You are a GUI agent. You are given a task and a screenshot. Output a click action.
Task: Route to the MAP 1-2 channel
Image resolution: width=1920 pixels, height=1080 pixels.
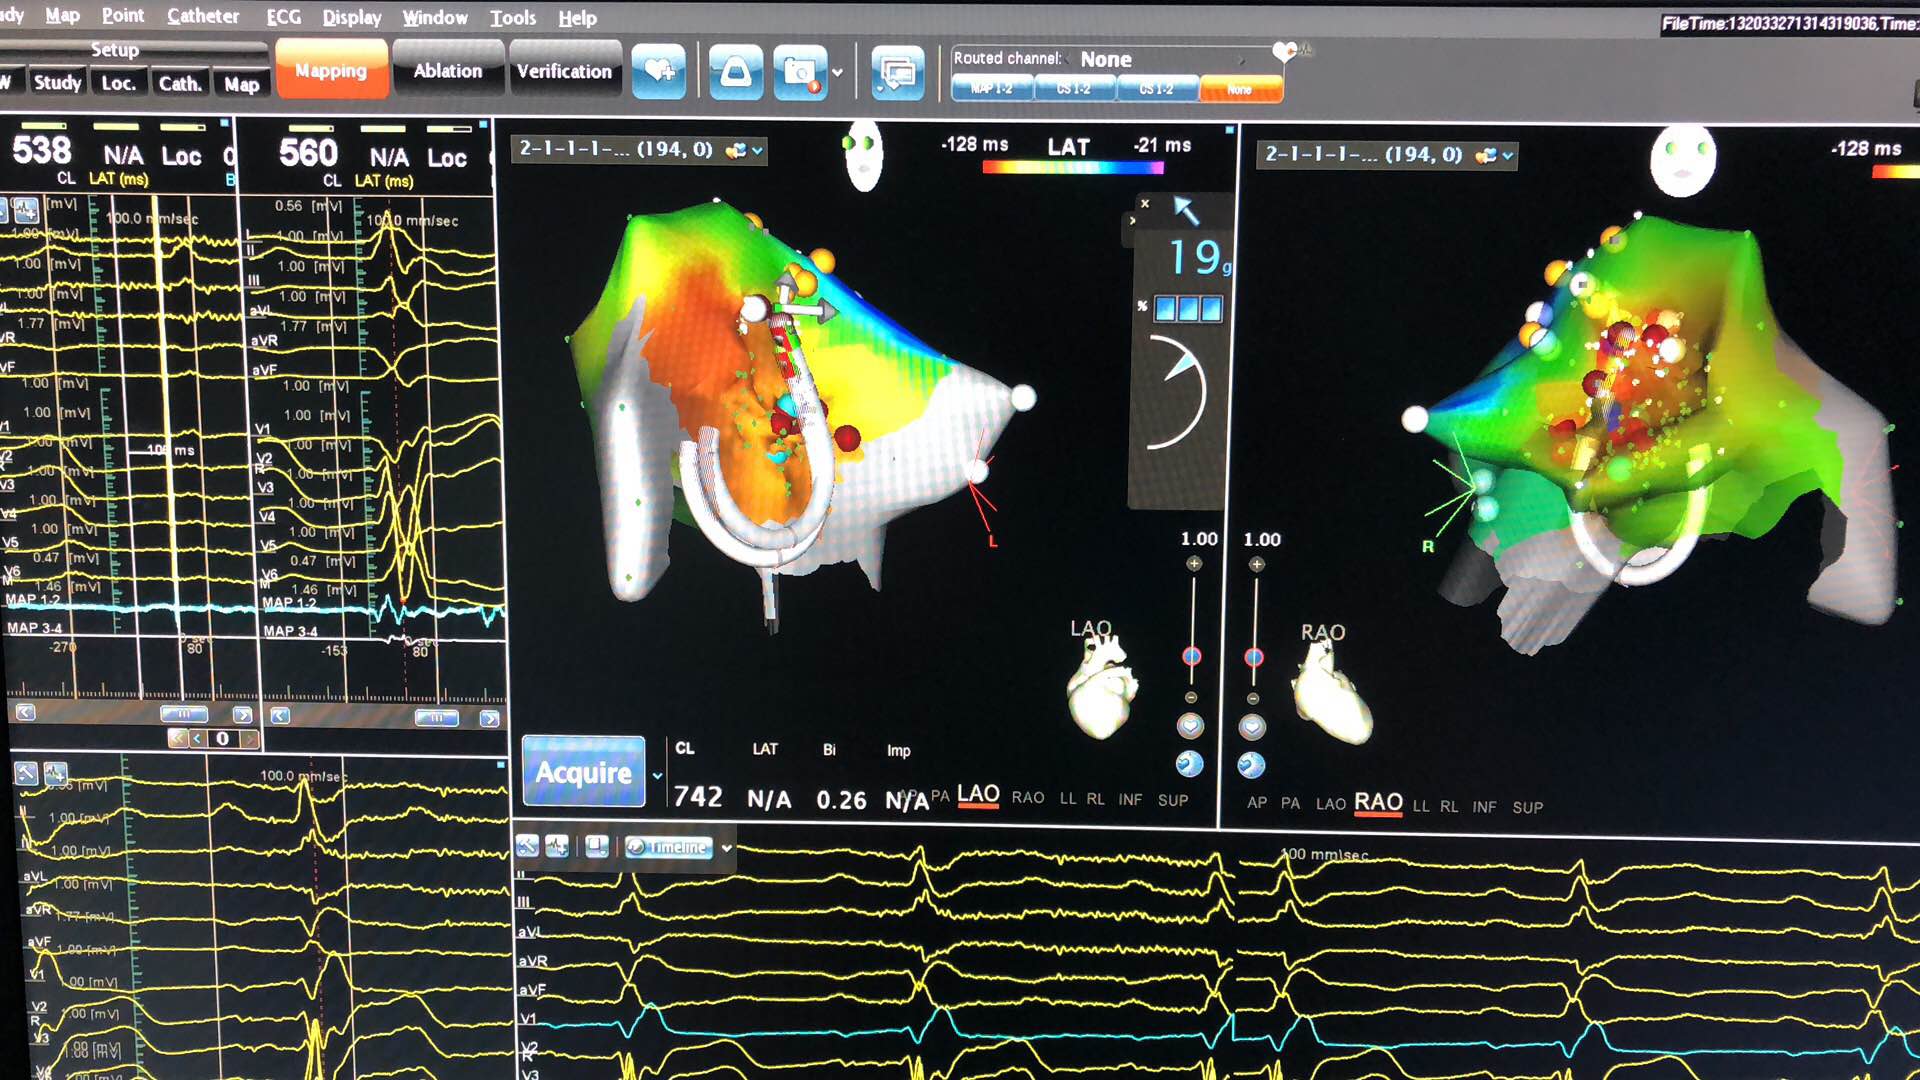[x=991, y=89]
